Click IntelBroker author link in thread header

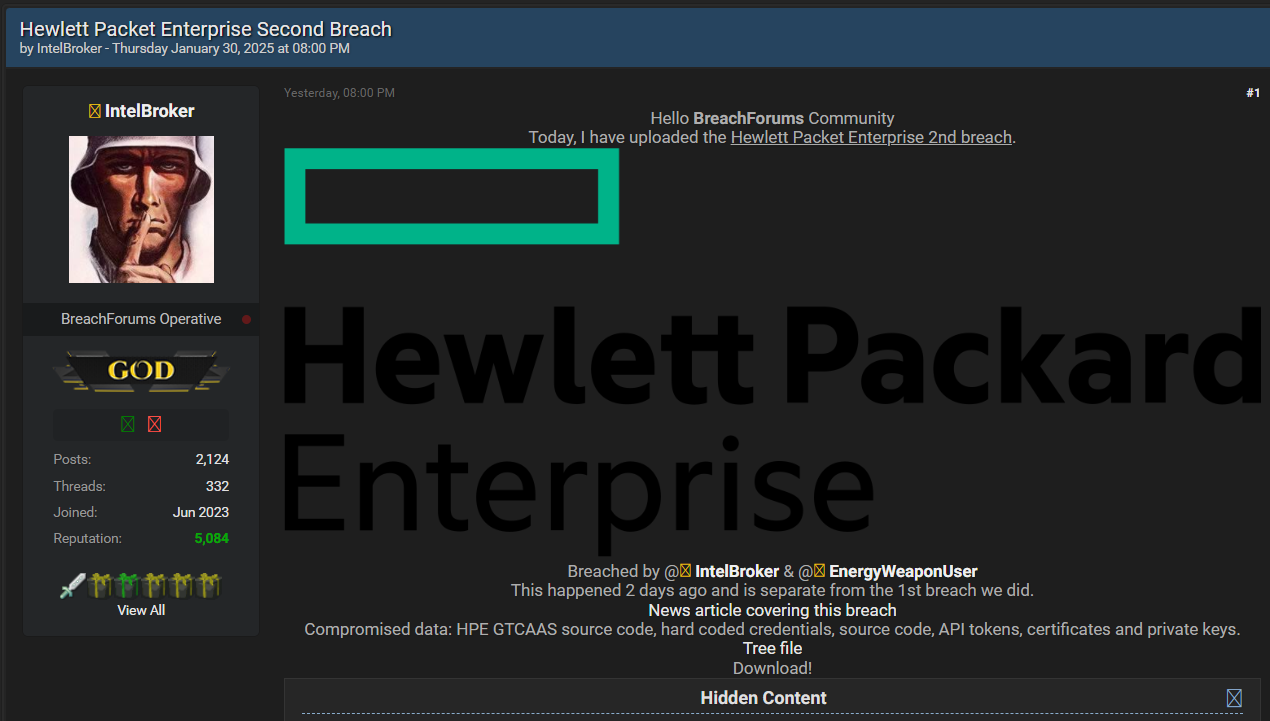point(69,48)
